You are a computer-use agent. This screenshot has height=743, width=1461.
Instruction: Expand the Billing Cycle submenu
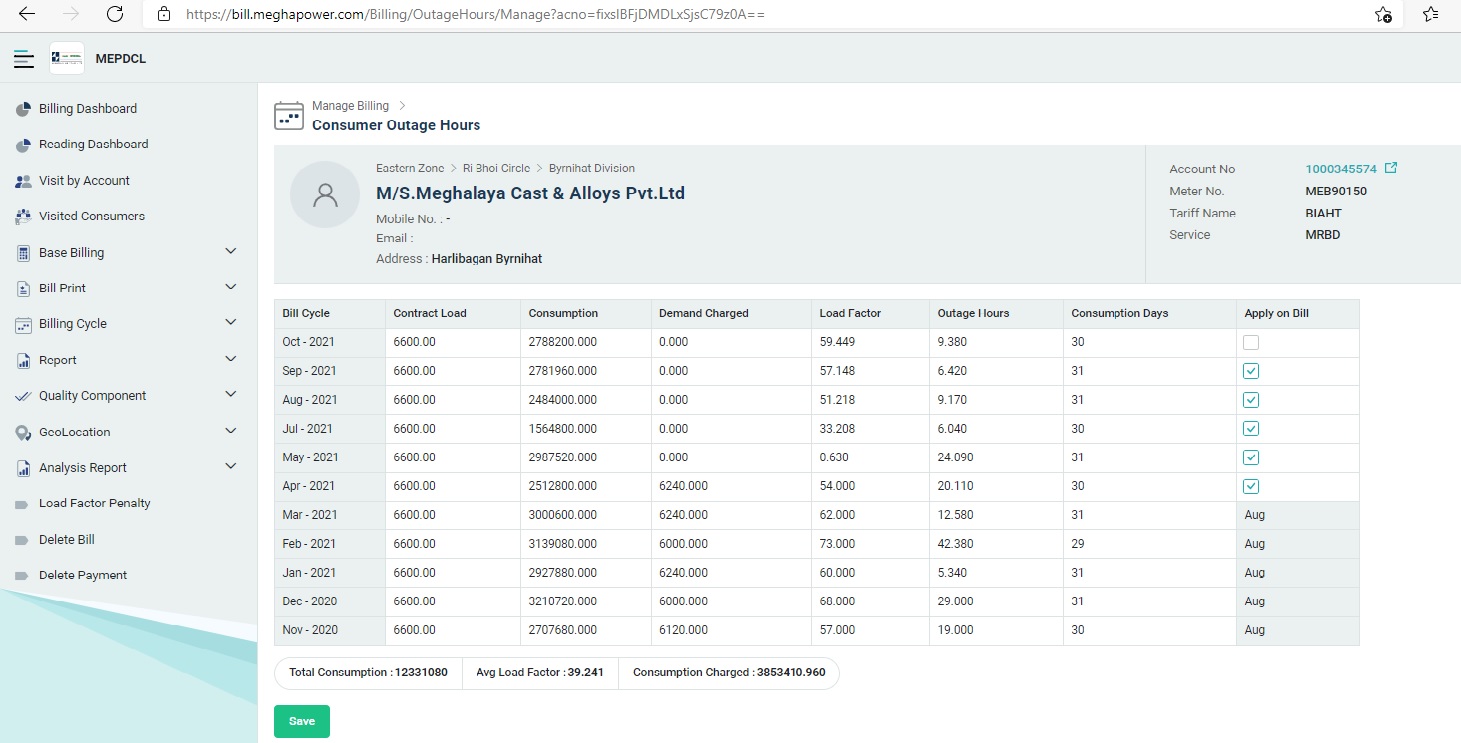pyautogui.click(x=231, y=323)
